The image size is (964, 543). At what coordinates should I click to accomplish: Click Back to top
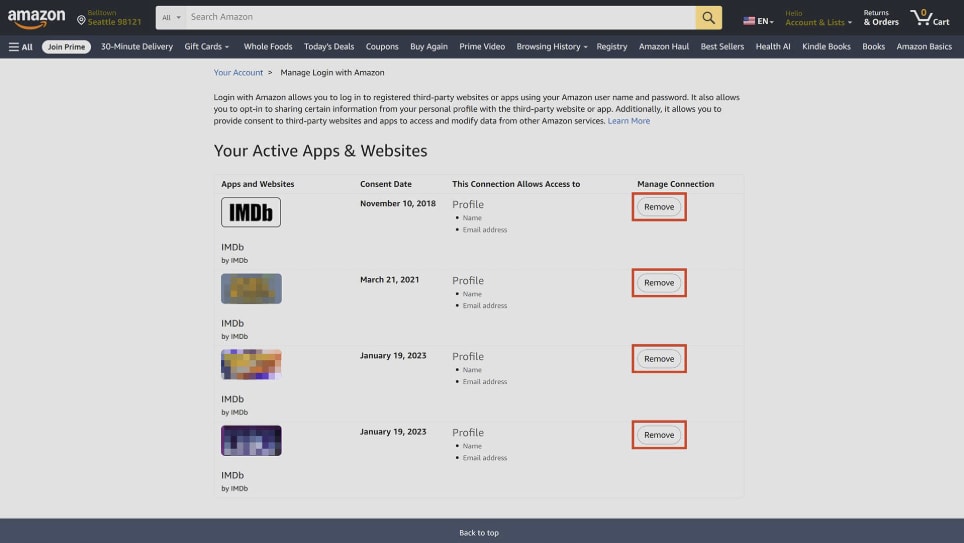(x=479, y=533)
